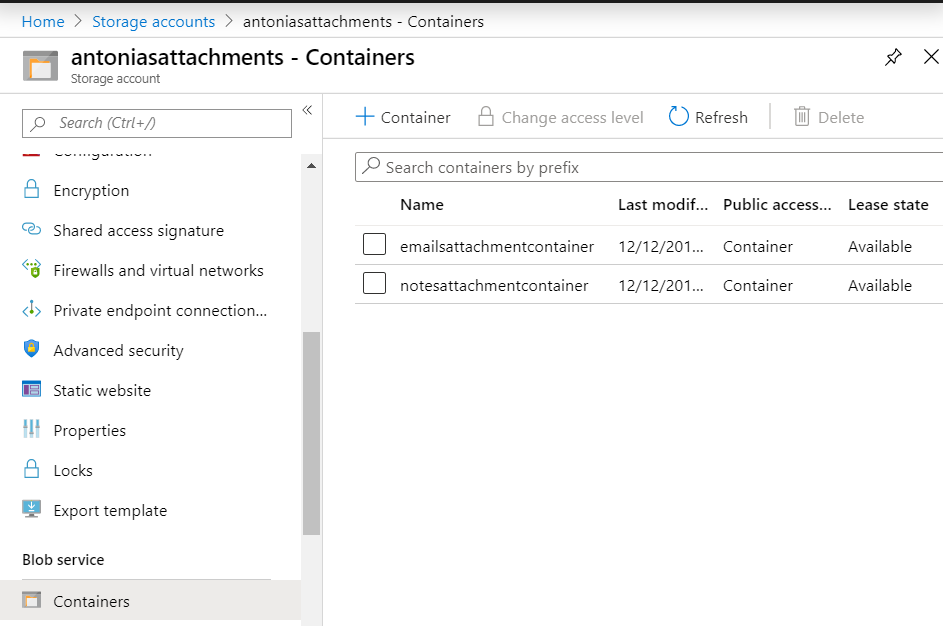Click the Delete trash can icon
Viewport: 943px width, 626px height.
point(802,116)
